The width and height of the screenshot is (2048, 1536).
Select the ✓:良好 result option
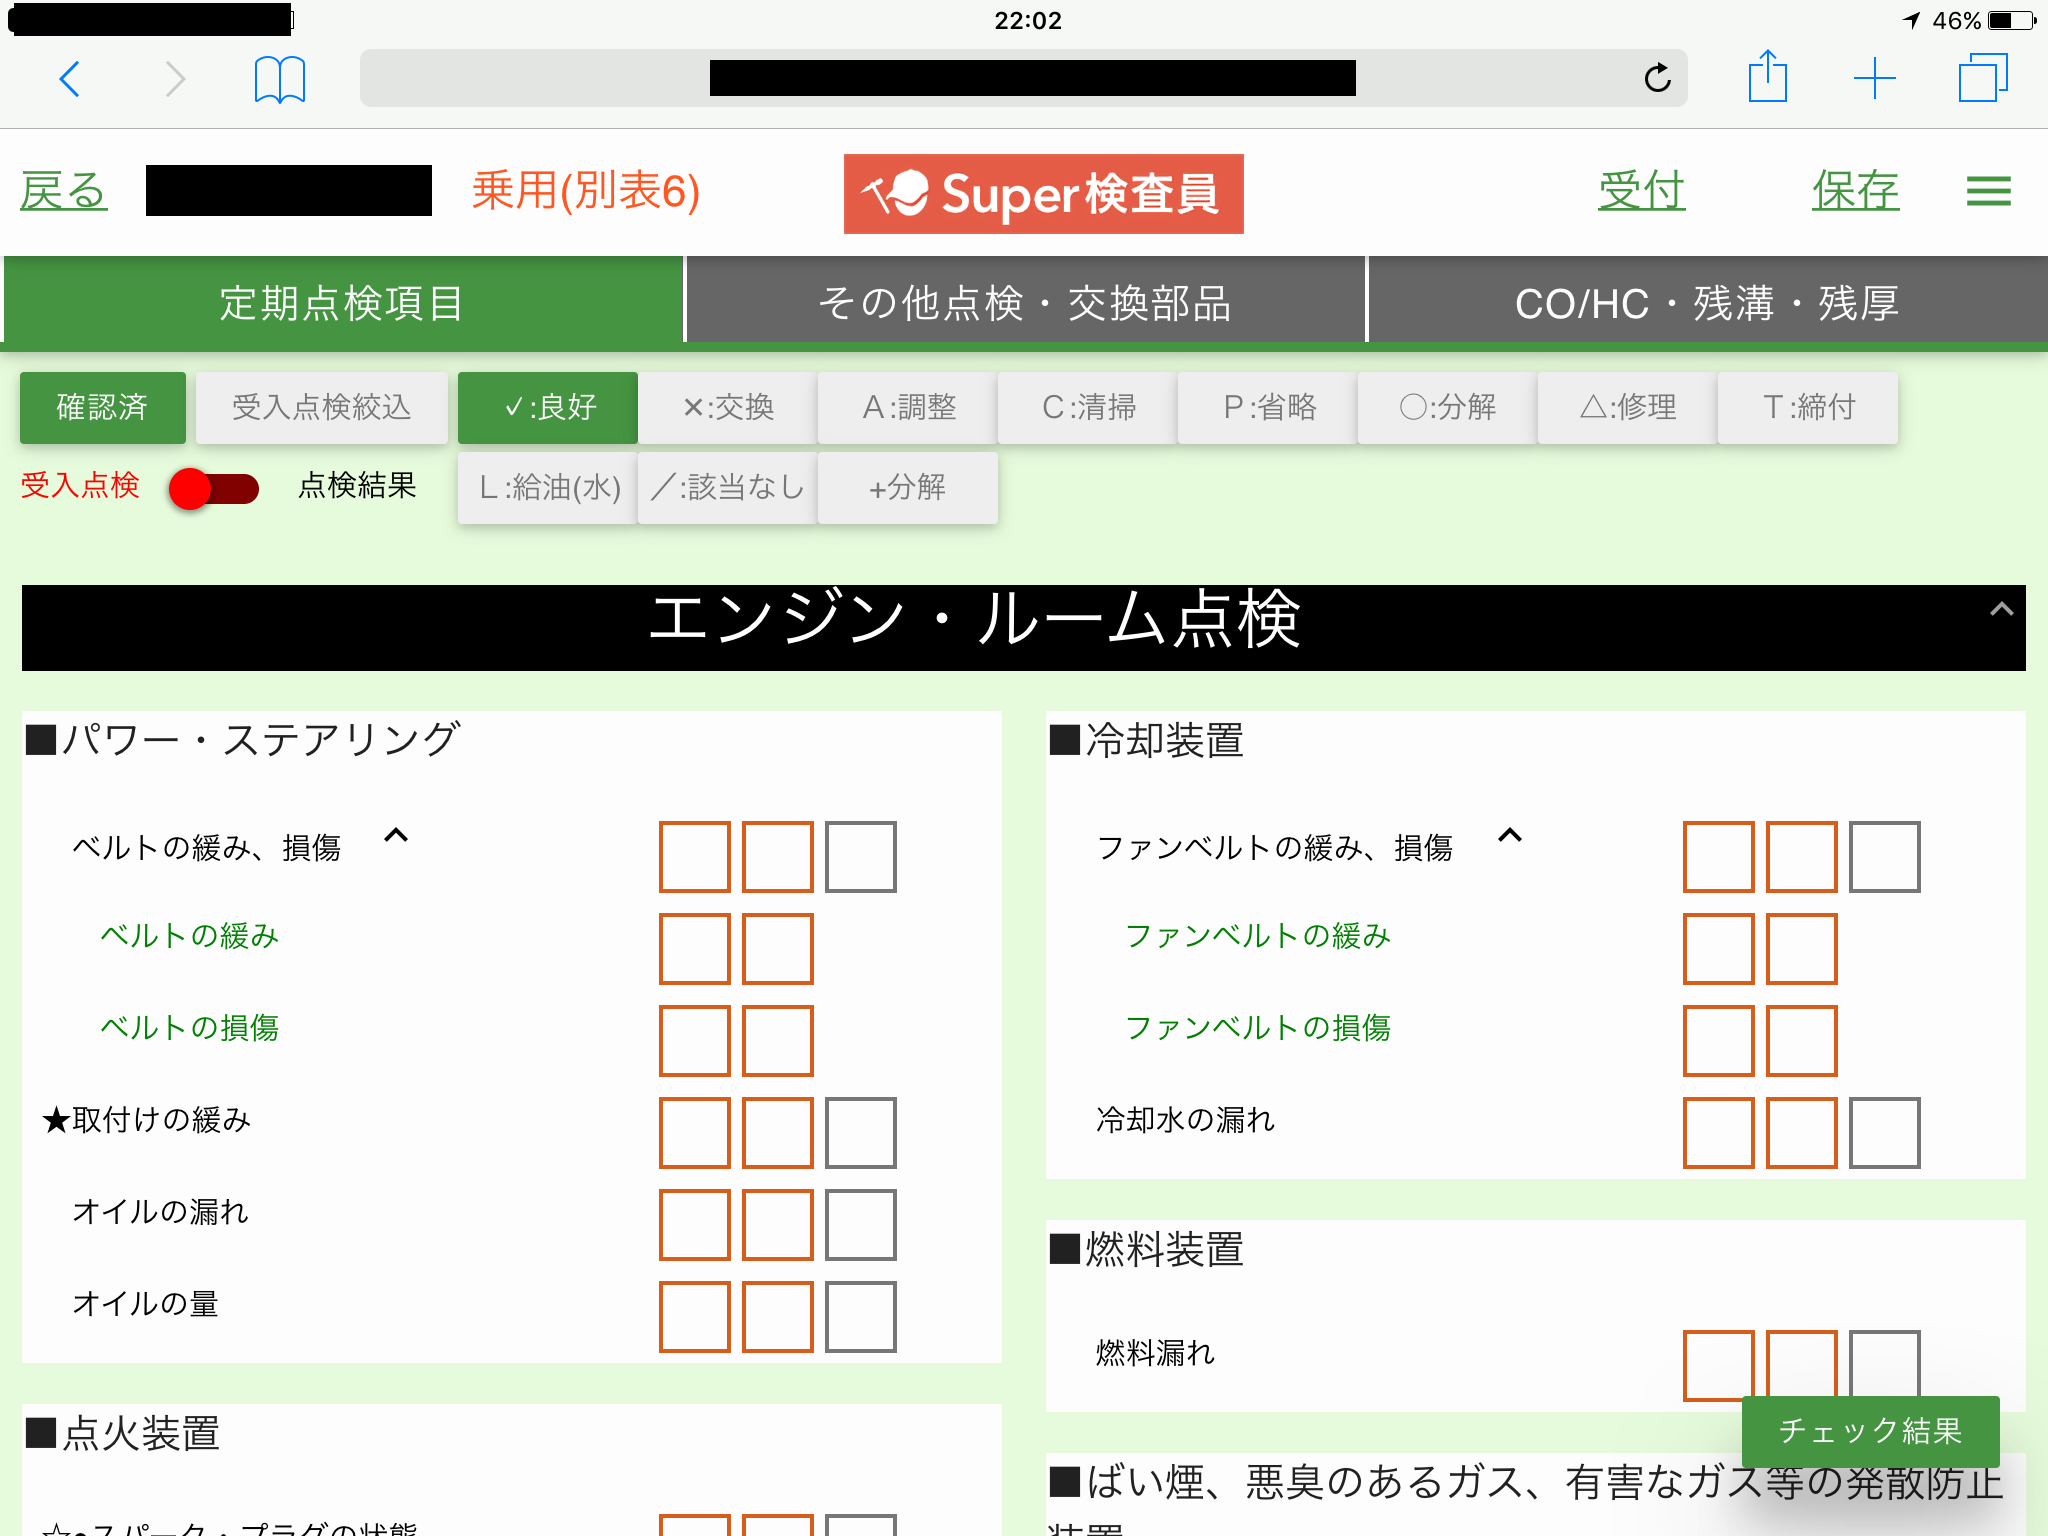[x=548, y=407]
